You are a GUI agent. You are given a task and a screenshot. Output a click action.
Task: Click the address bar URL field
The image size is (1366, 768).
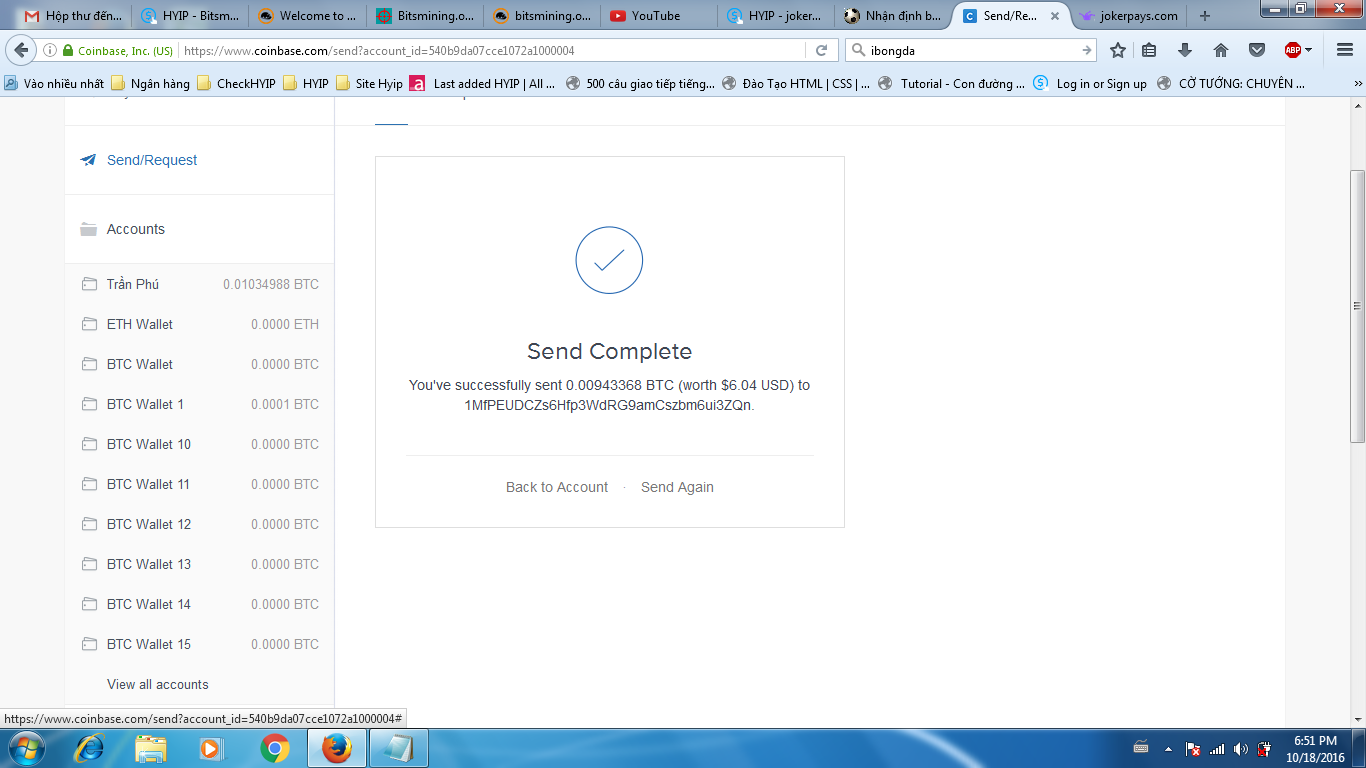tap(490, 50)
